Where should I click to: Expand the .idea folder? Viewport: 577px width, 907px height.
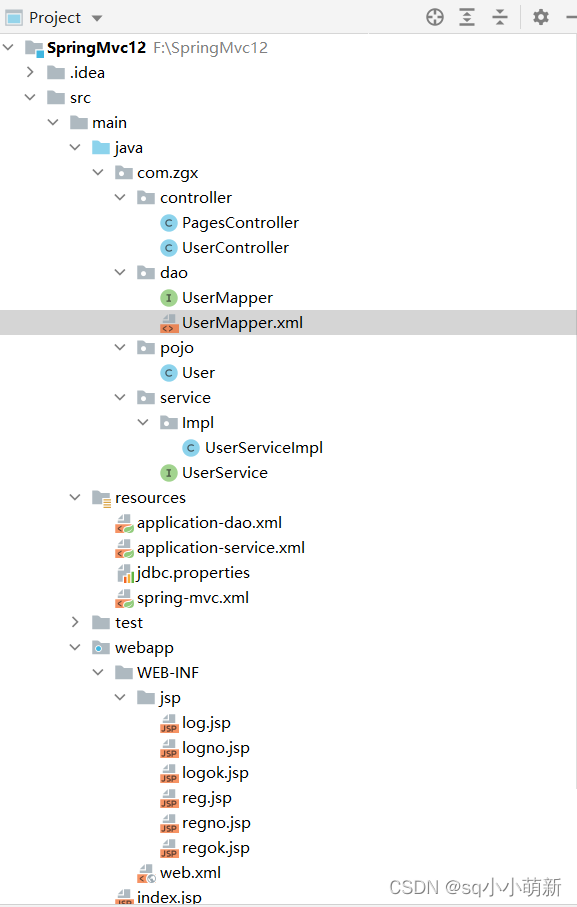(30, 72)
